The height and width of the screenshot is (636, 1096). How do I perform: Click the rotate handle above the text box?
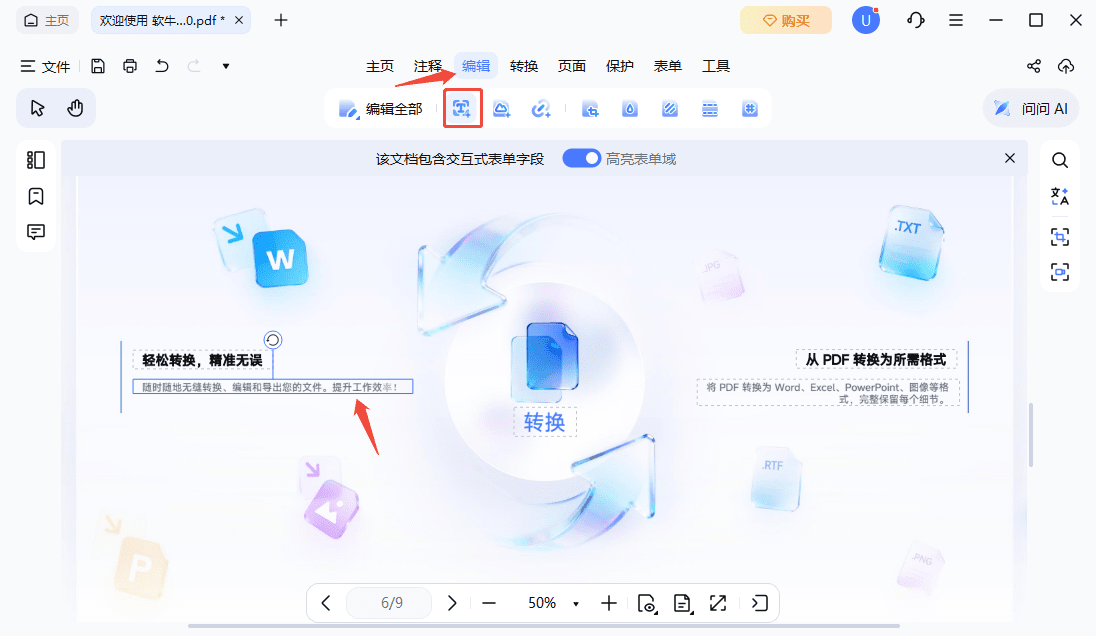pos(273,340)
